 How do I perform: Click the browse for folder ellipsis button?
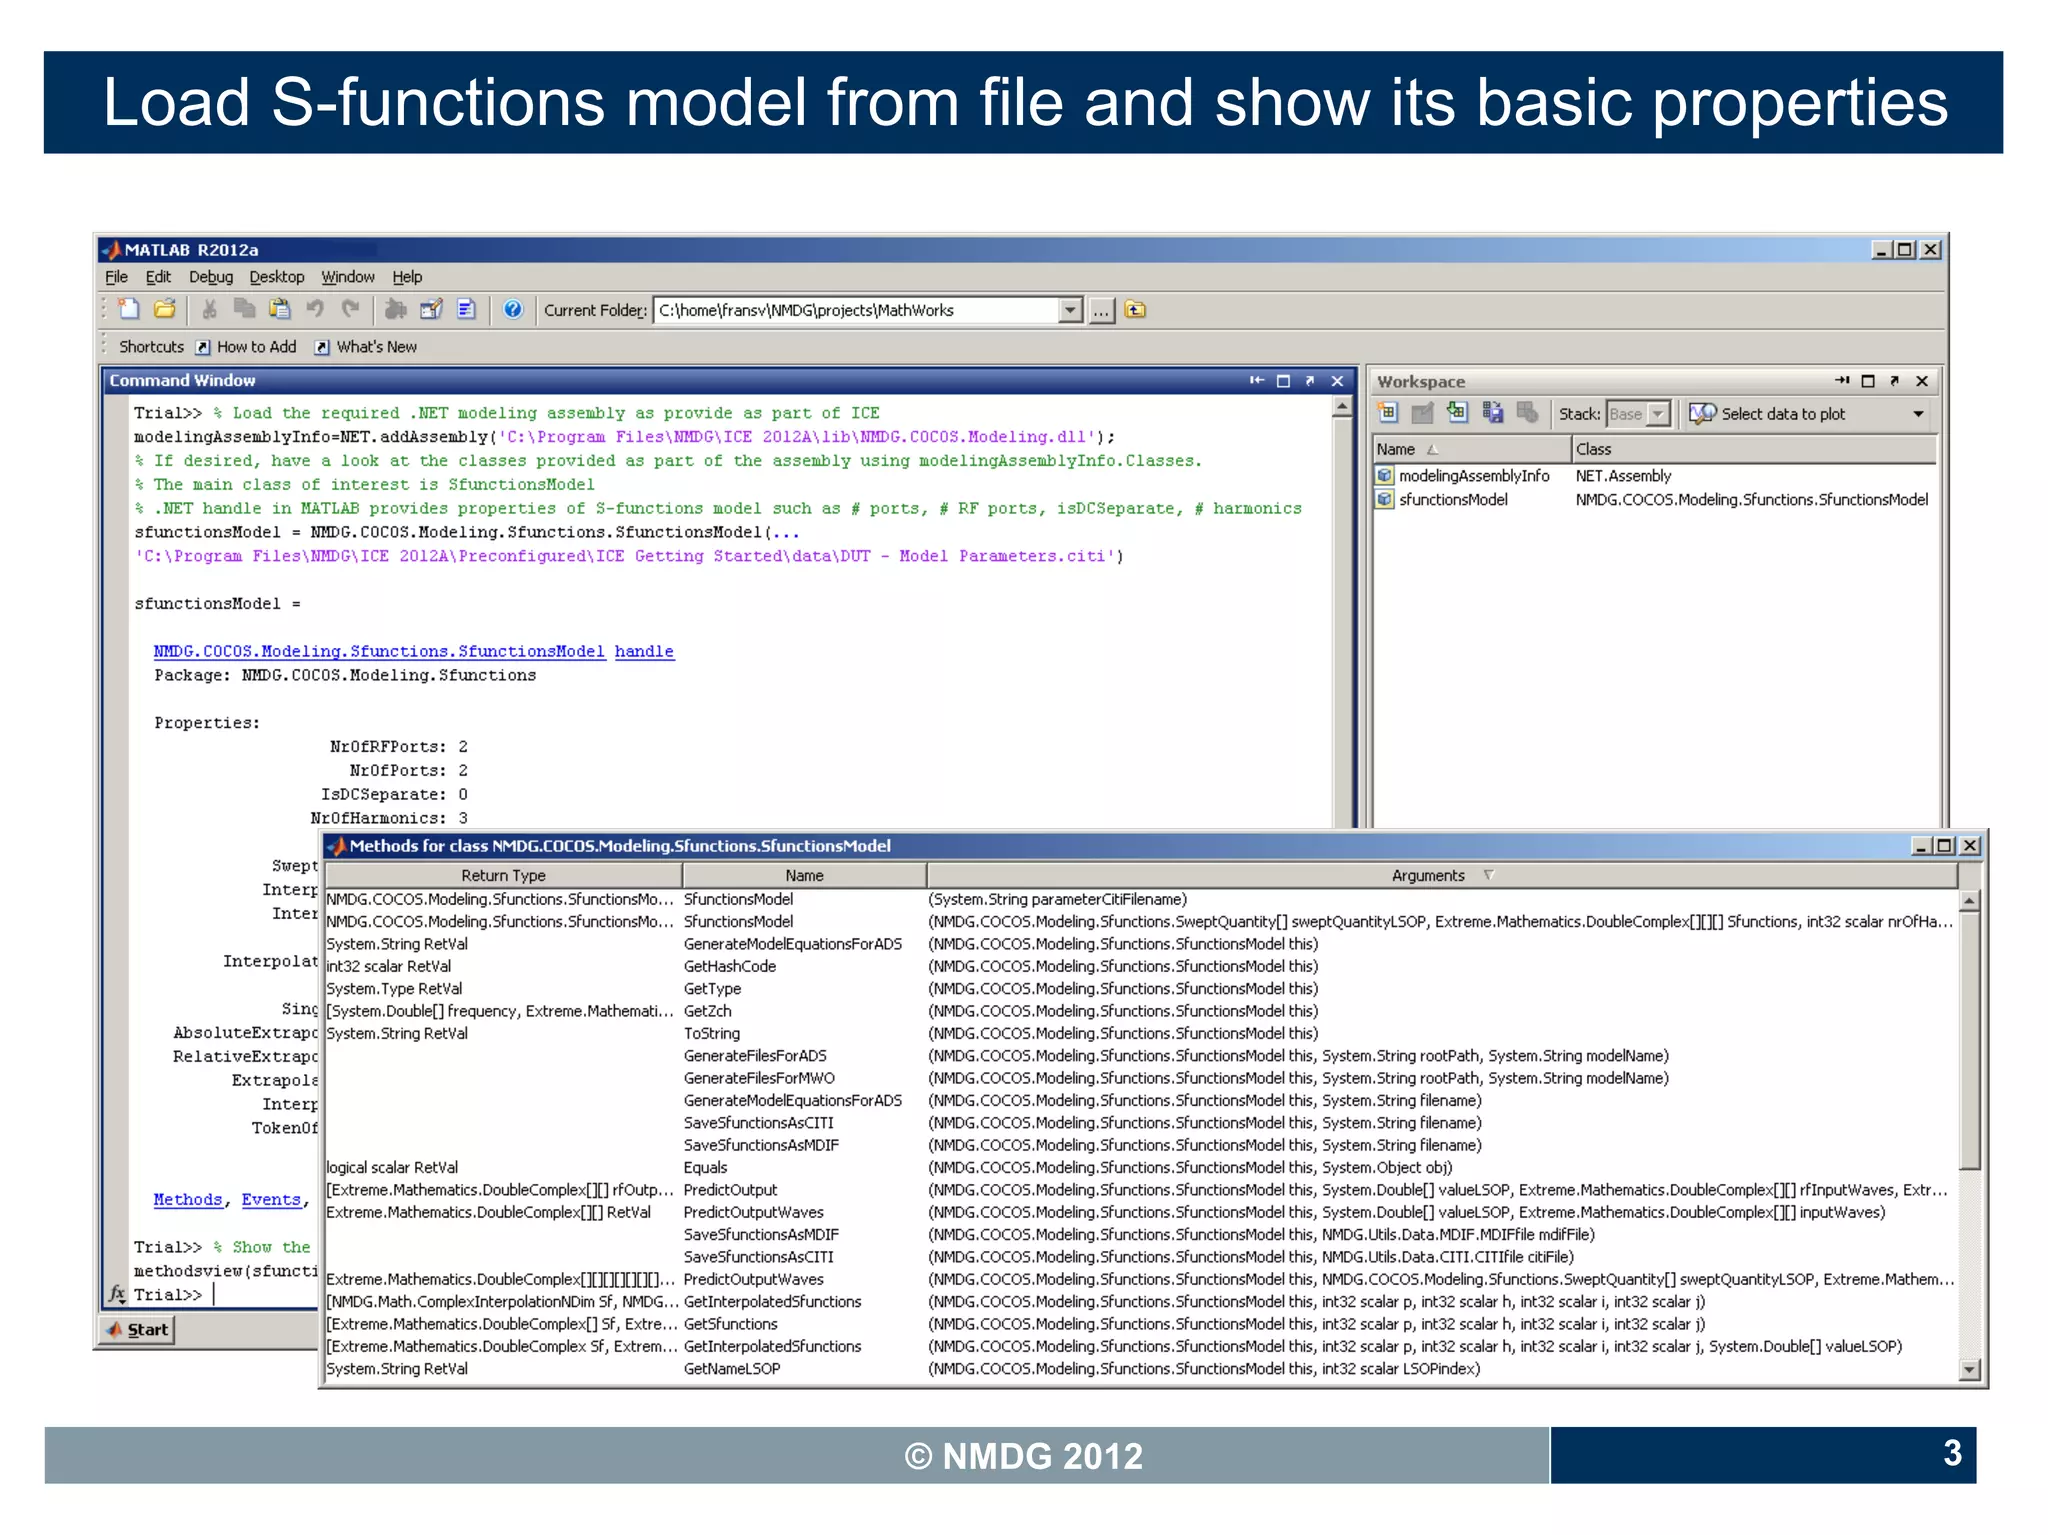(1101, 310)
